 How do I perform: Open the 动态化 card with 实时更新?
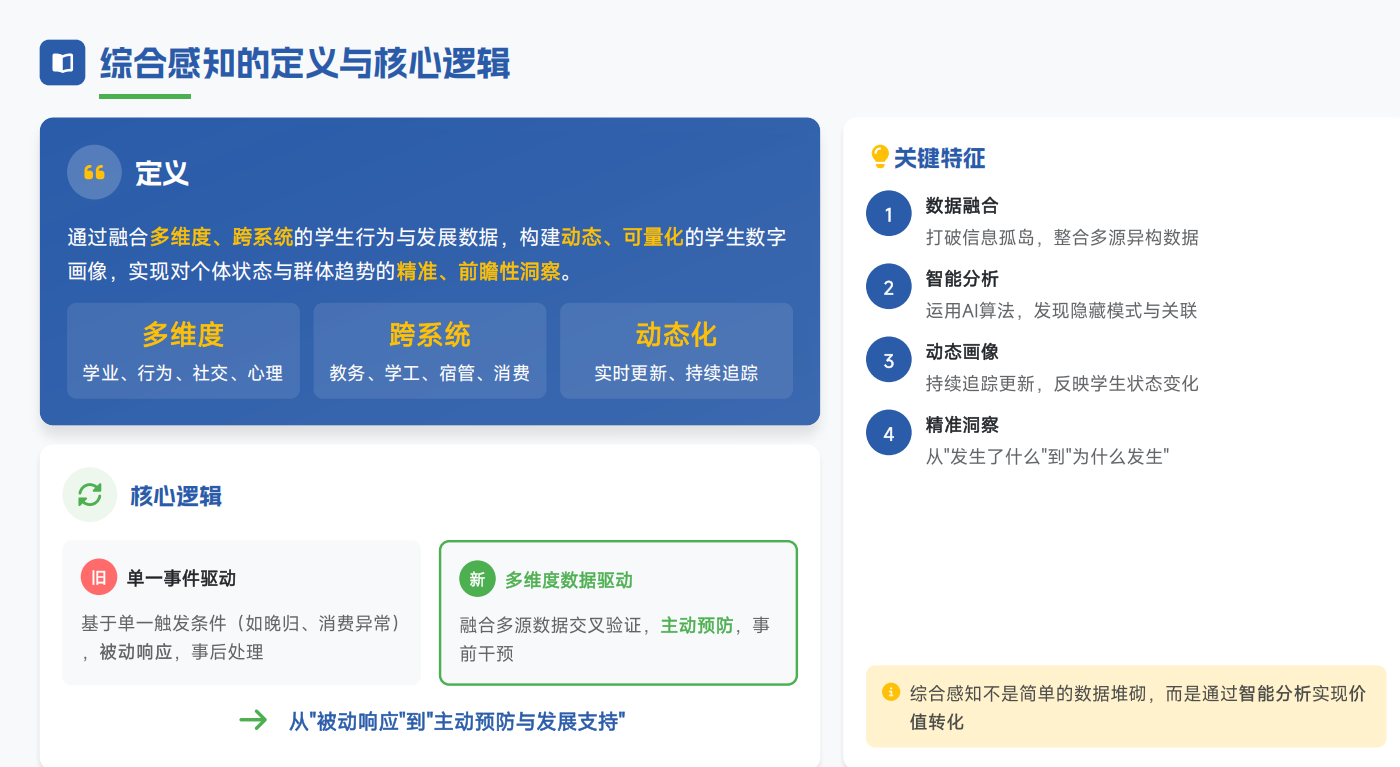point(676,351)
